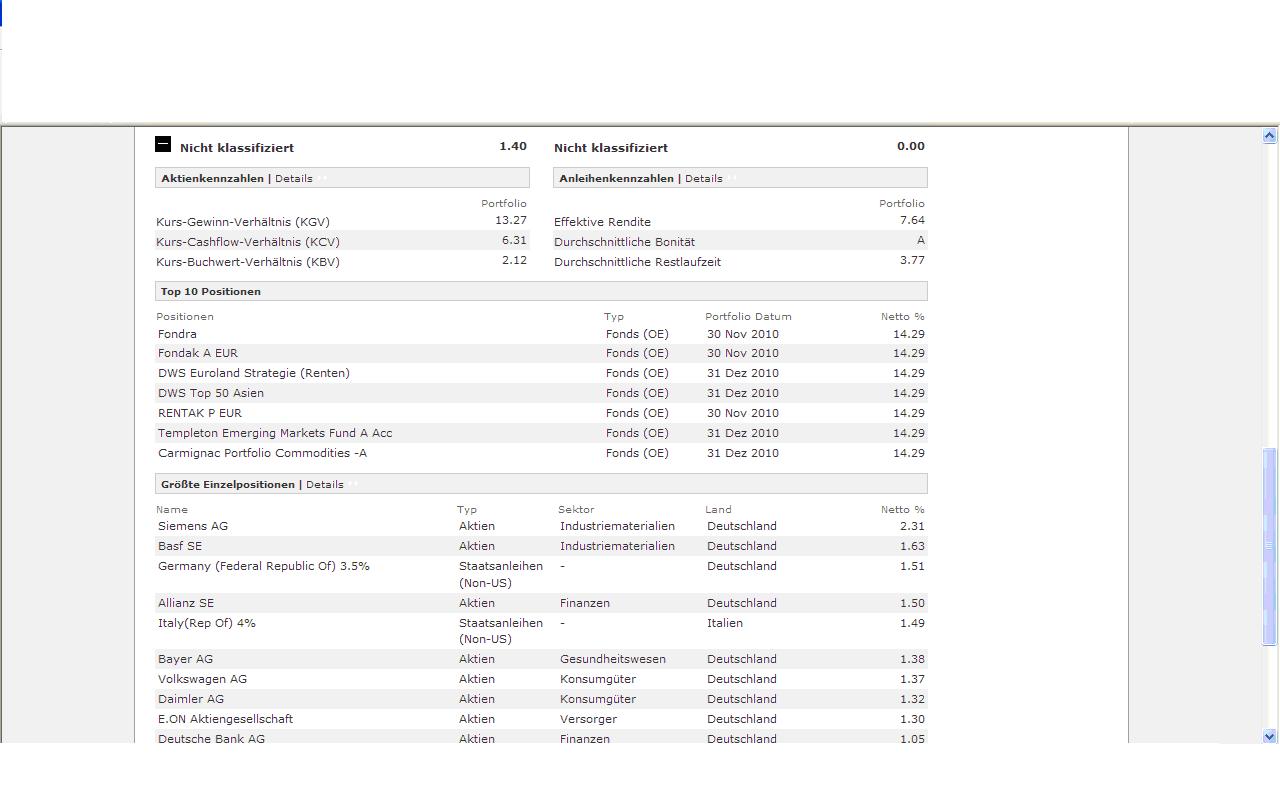
Task: Open Templeton Emerging Markets Fund A Acc
Action: [x=275, y=433]
